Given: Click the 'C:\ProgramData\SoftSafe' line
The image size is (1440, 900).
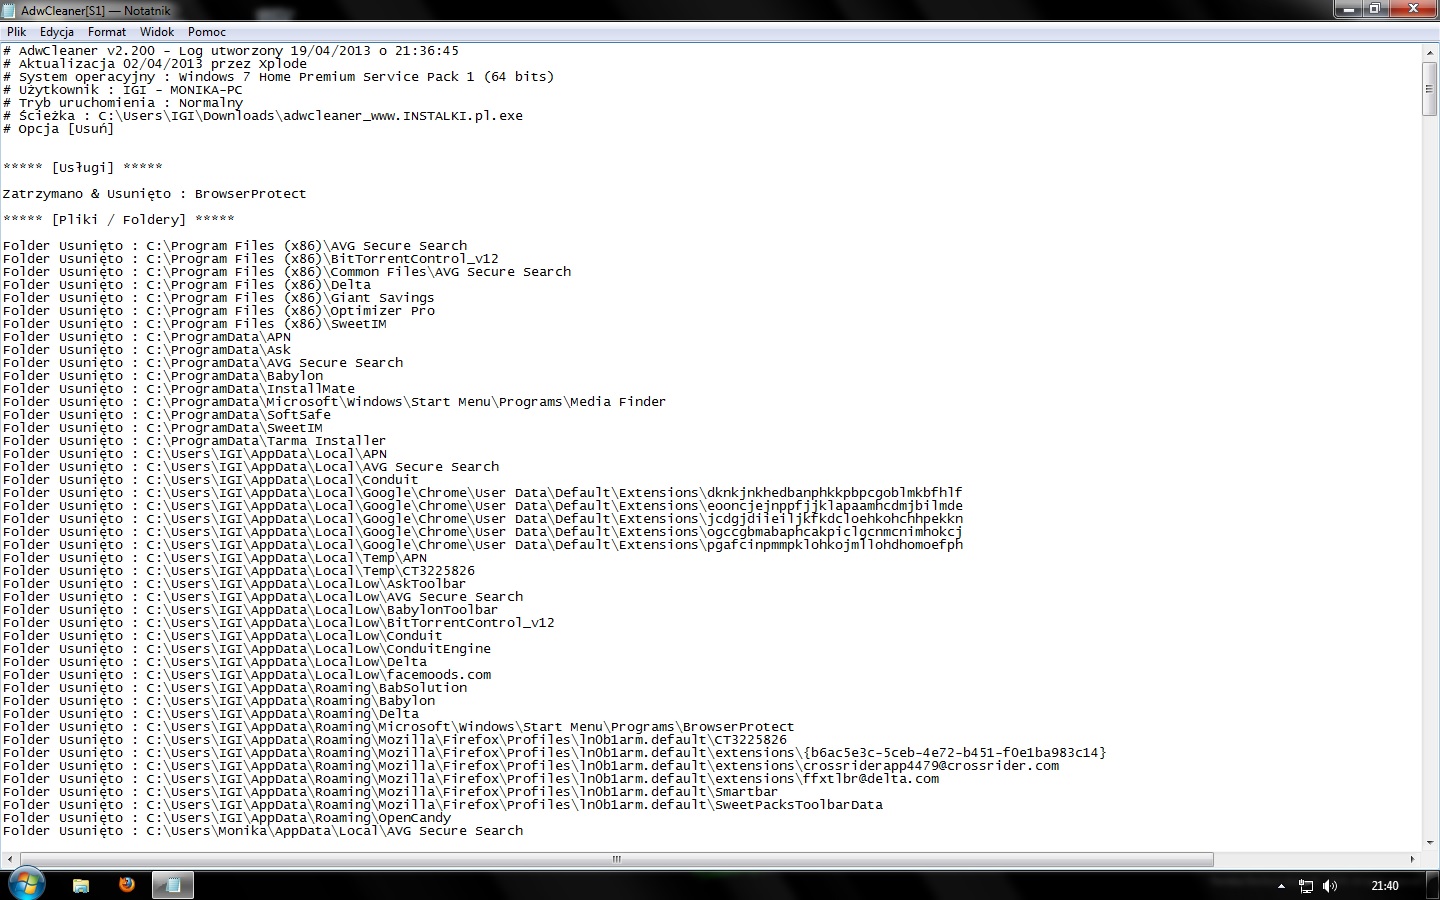Looking at the screenshot, I should [x=167, y=415].
